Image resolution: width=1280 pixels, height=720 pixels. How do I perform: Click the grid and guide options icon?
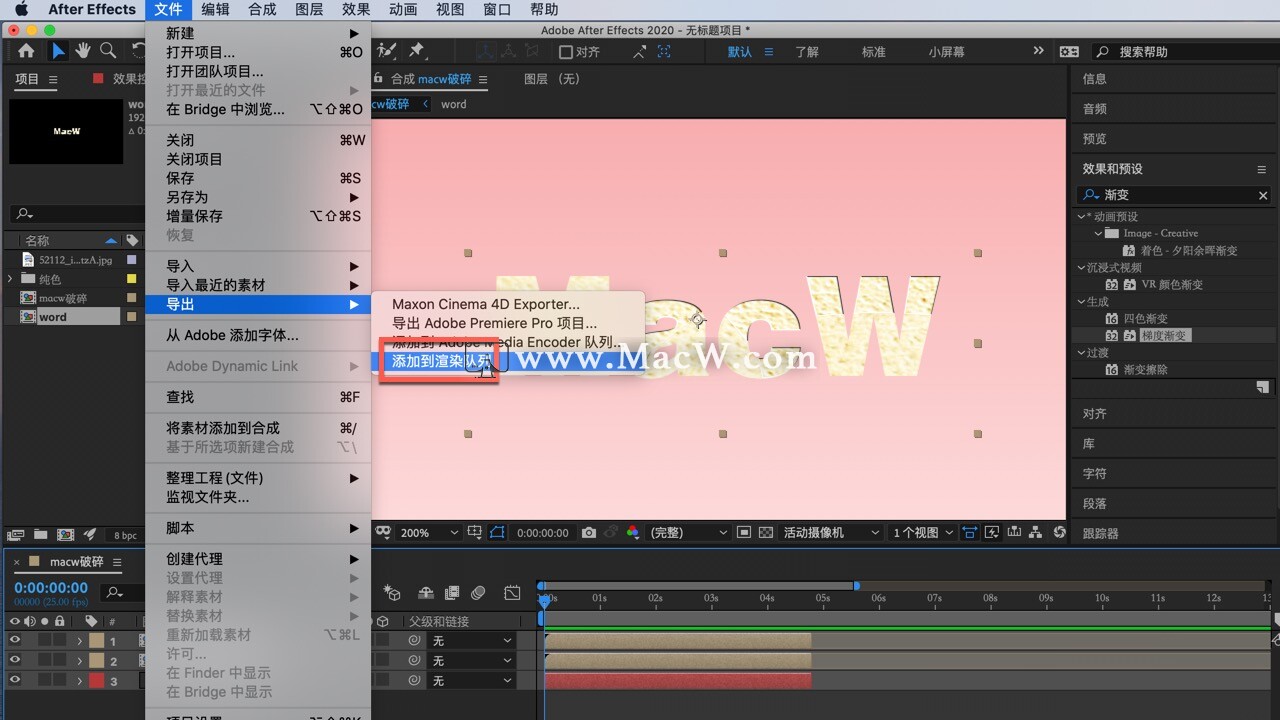click(x=474, y=533)
